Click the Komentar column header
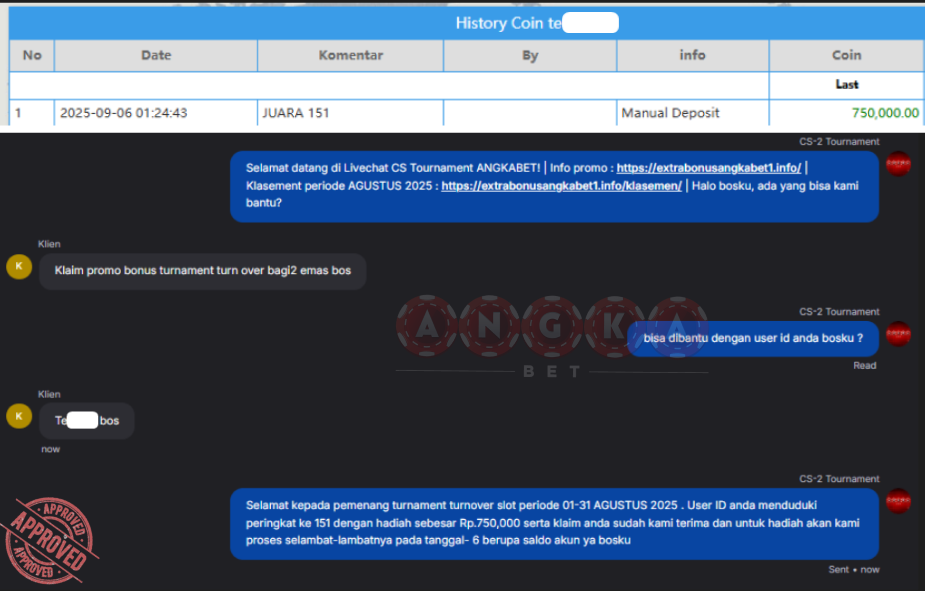This screenshot has width=925, height=591. point(350,55)
